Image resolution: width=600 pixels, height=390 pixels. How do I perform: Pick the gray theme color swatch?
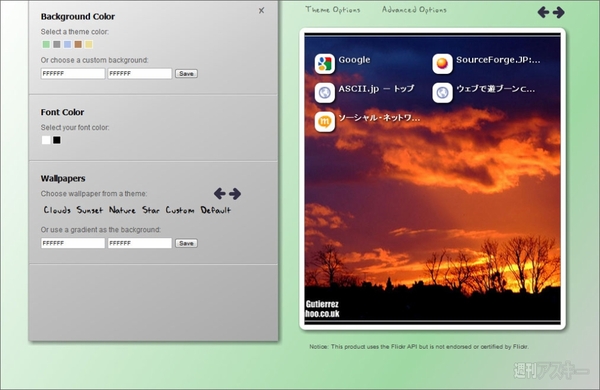coord(57,44)
